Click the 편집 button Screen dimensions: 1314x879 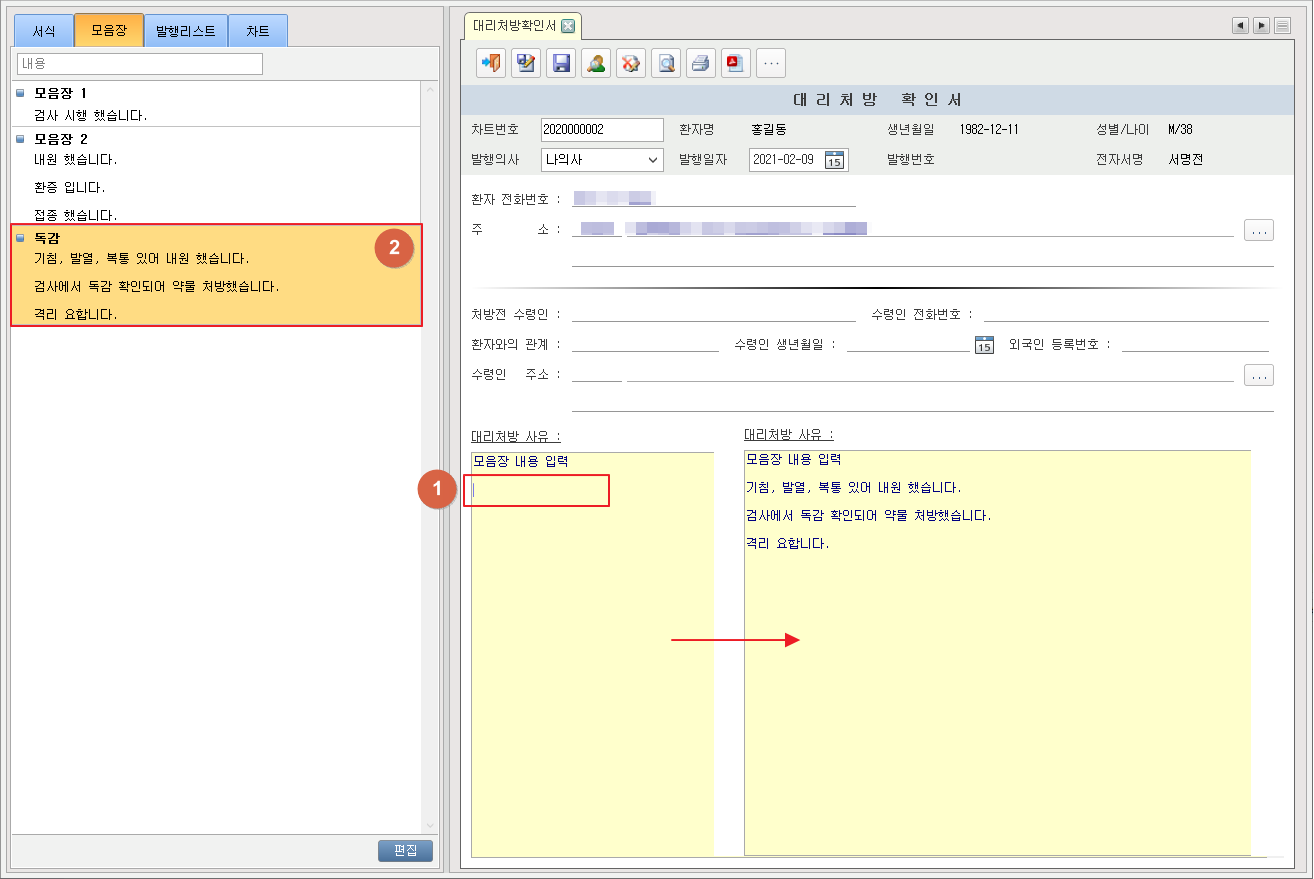pos(405,851)
